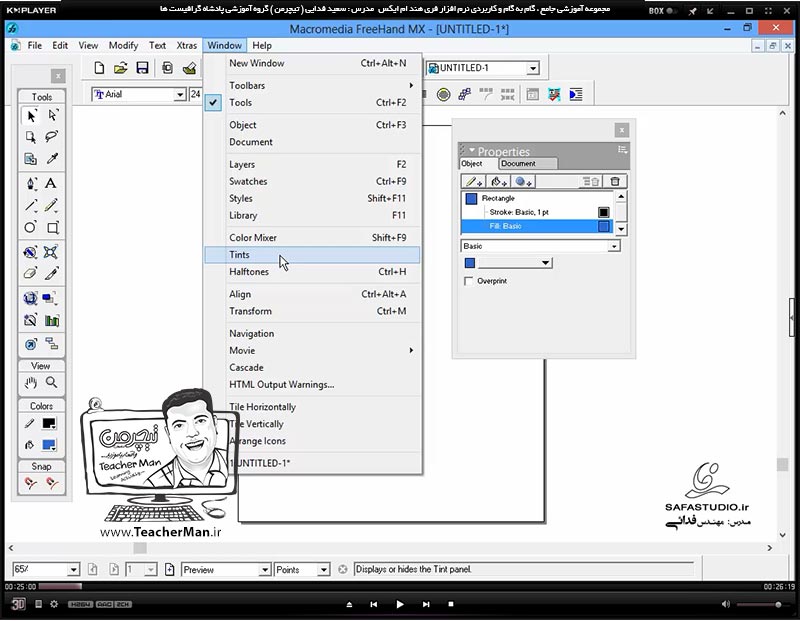This screenshot has height=621, width=800.
Task: Click KMPlayer settings gear icon
Action: (54, 604)
